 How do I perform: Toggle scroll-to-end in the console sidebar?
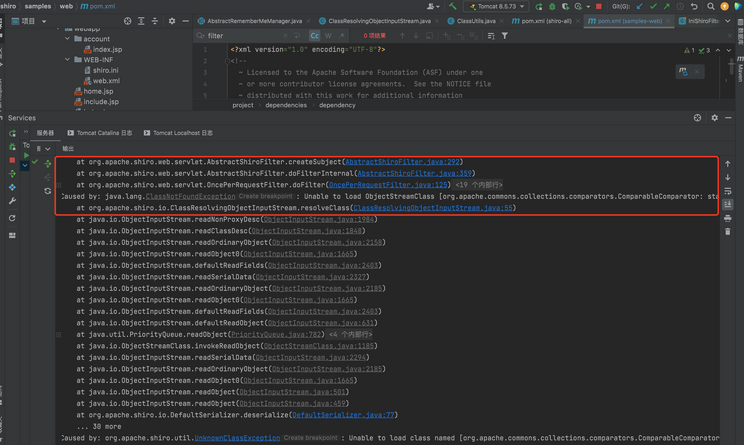[728, 204]
